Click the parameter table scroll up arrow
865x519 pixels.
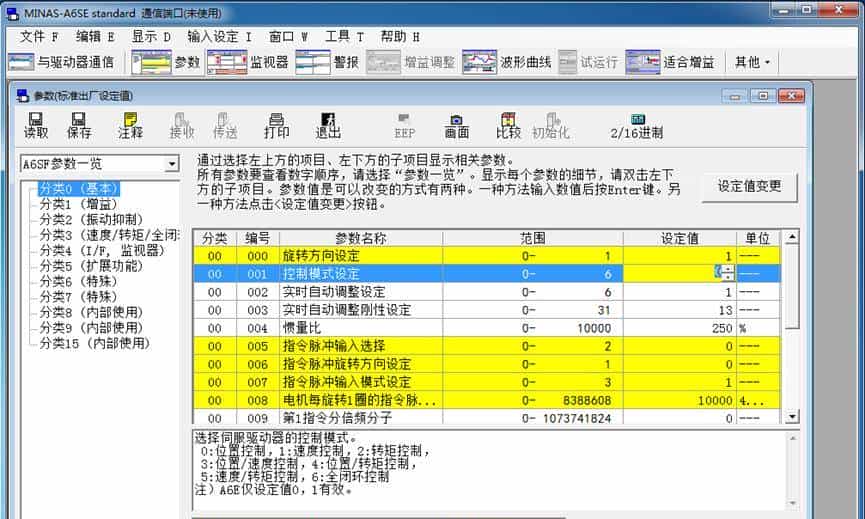pos(792,238)
